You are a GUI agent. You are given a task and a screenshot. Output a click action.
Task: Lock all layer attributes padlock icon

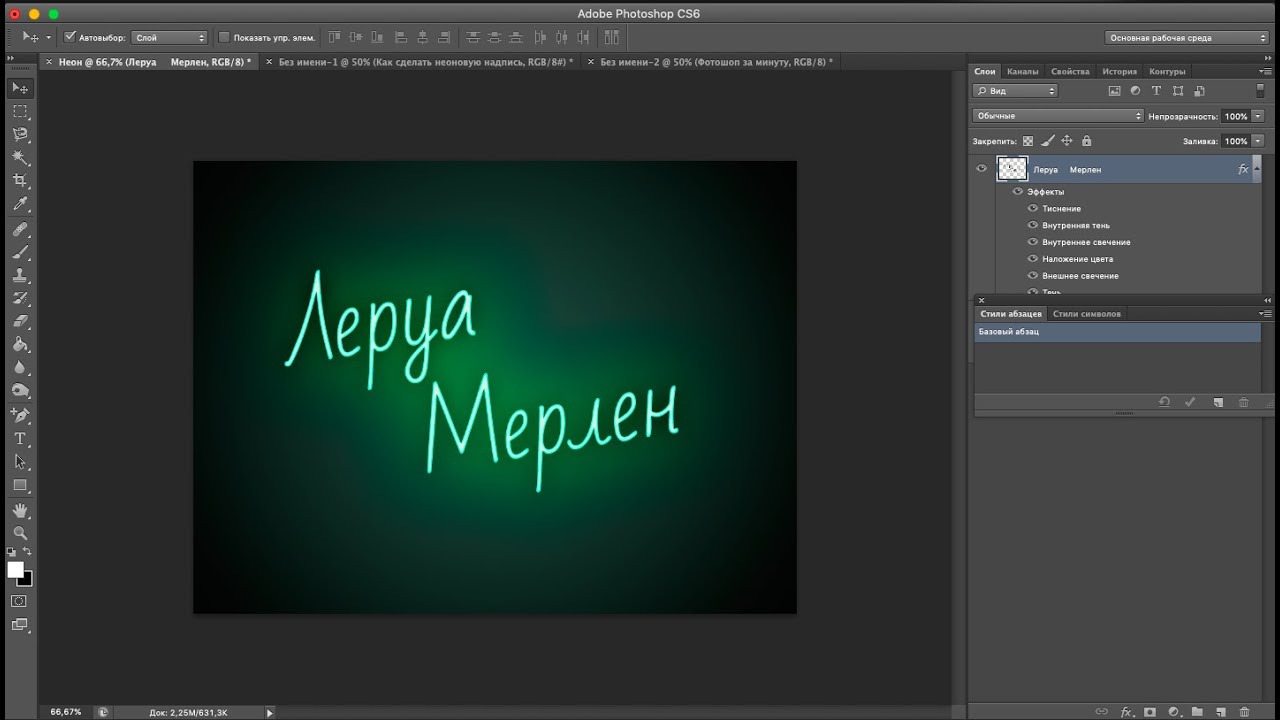click(x=1087, y=141)
